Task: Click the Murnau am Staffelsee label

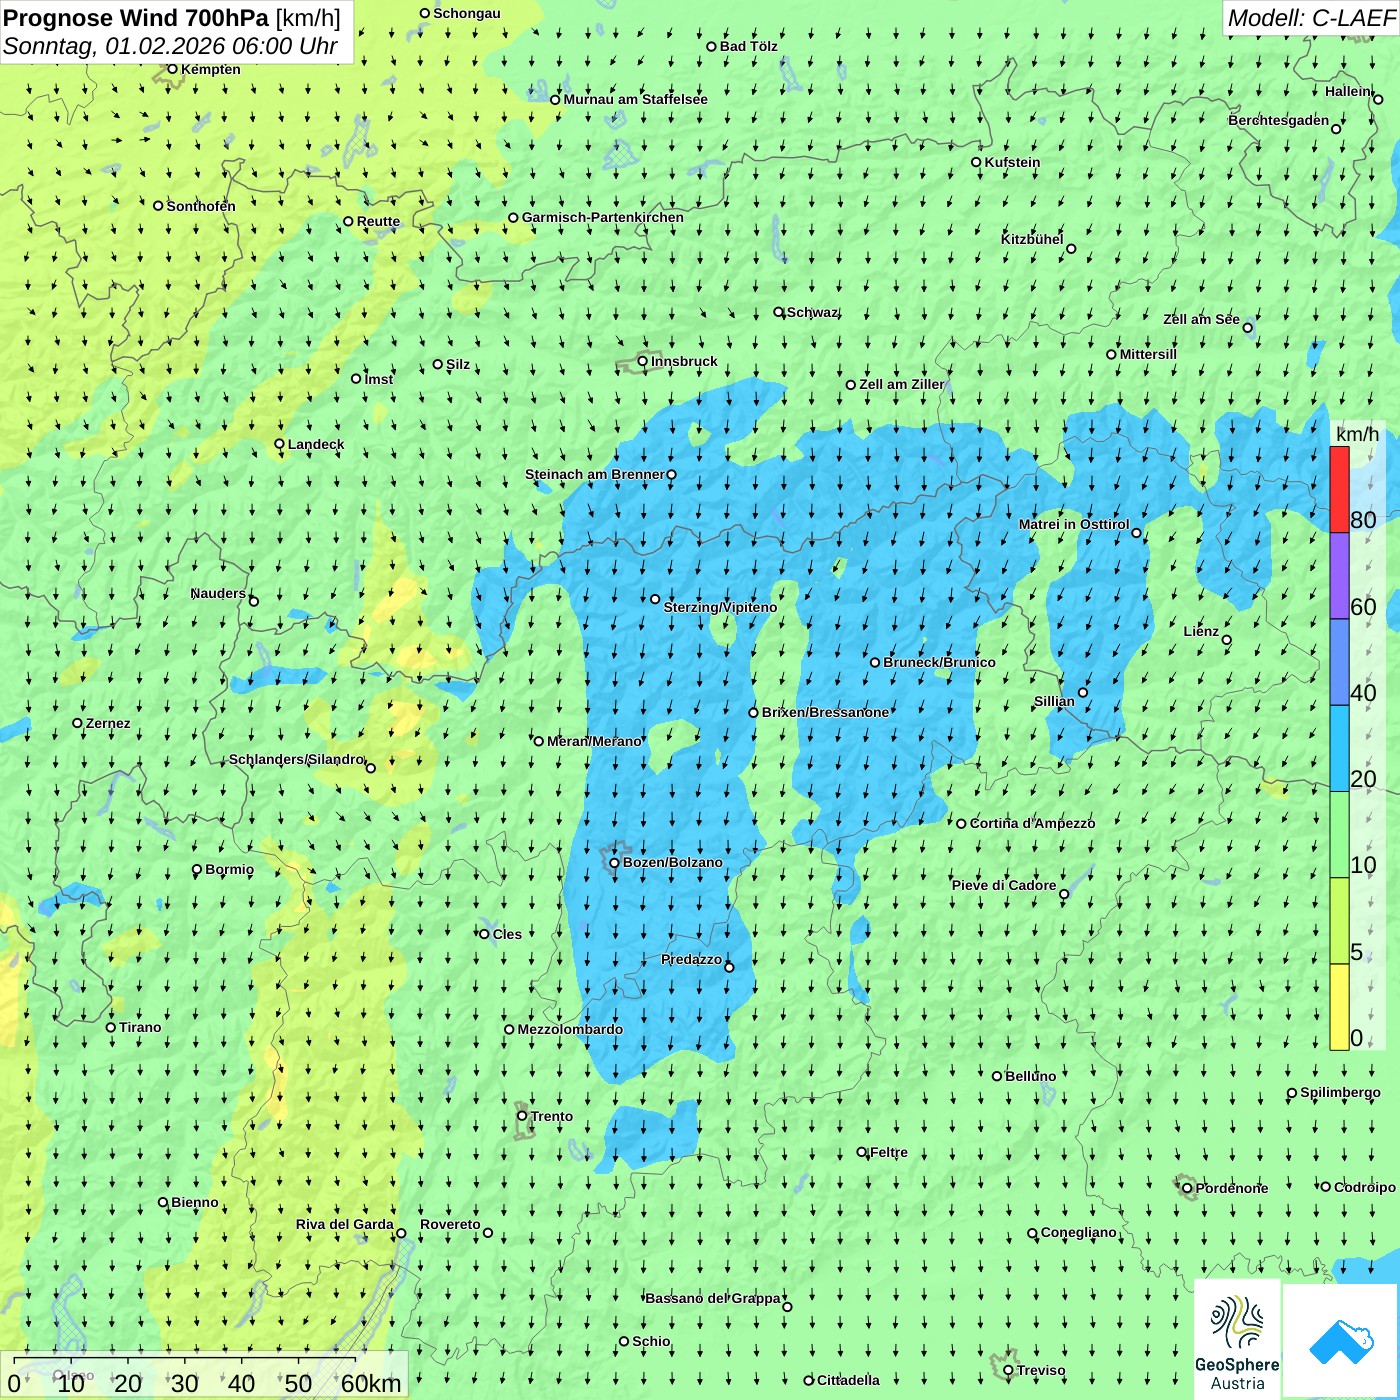Action: [636, 99]
